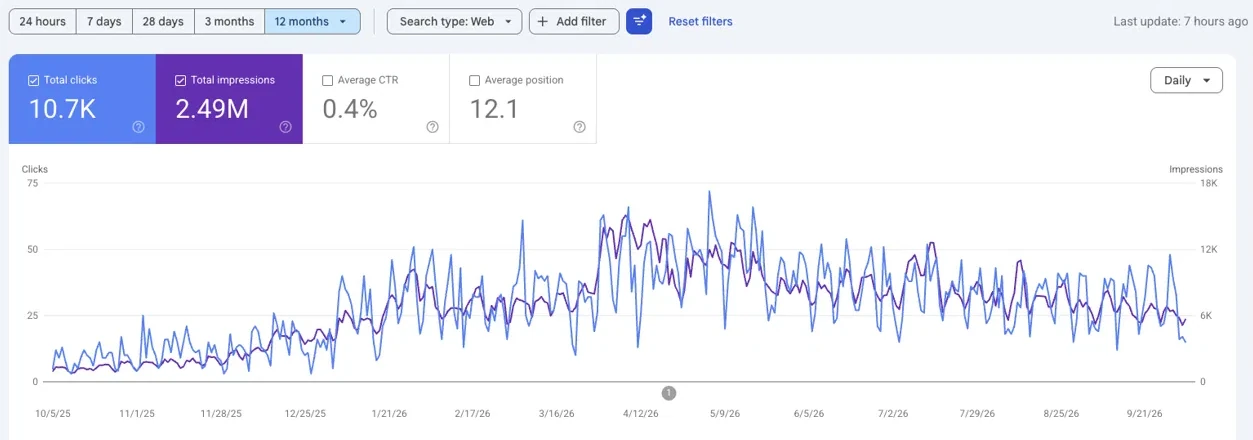Enable the Average position checkbox

coord(475,80)
